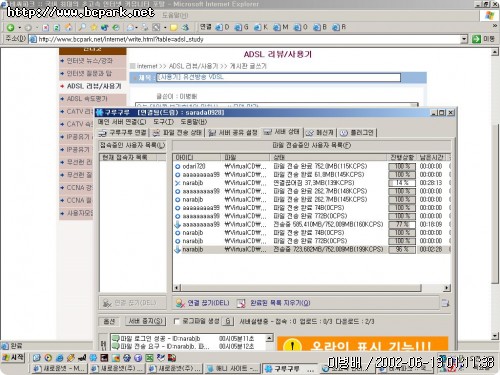This screenshot has height=375, width=500.
Task: Click the green Back arrow in IE toolbar
Action: pos(11,27)
